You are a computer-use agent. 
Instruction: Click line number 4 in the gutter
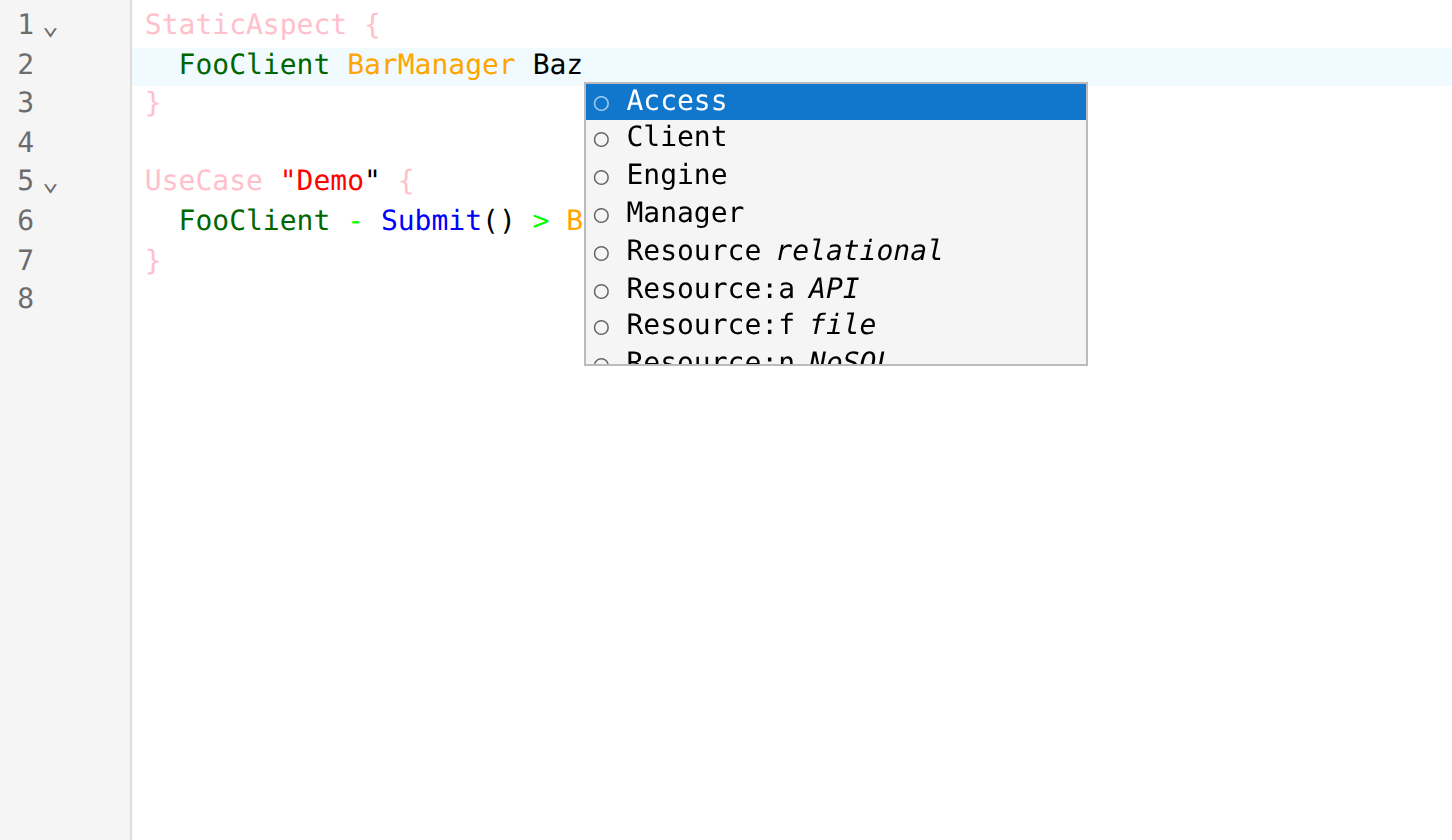pos(26,142)
